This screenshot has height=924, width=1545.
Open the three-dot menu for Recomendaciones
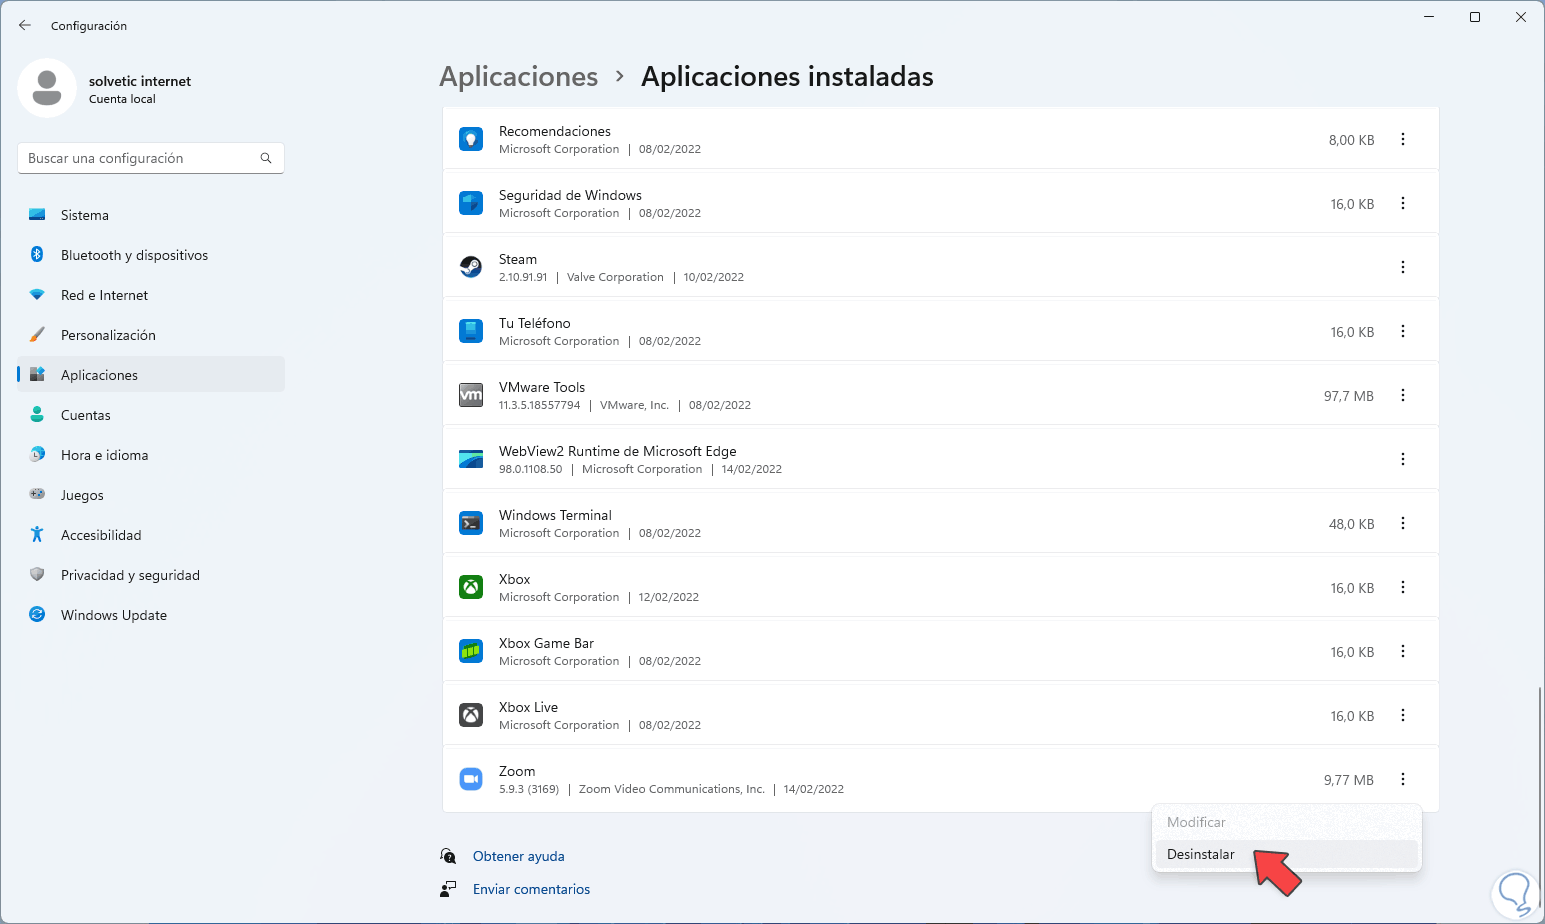(x=1403, y=139)
